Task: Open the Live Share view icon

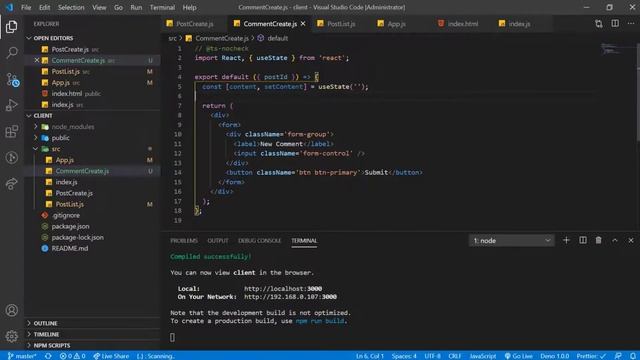Action: point(12,184)
